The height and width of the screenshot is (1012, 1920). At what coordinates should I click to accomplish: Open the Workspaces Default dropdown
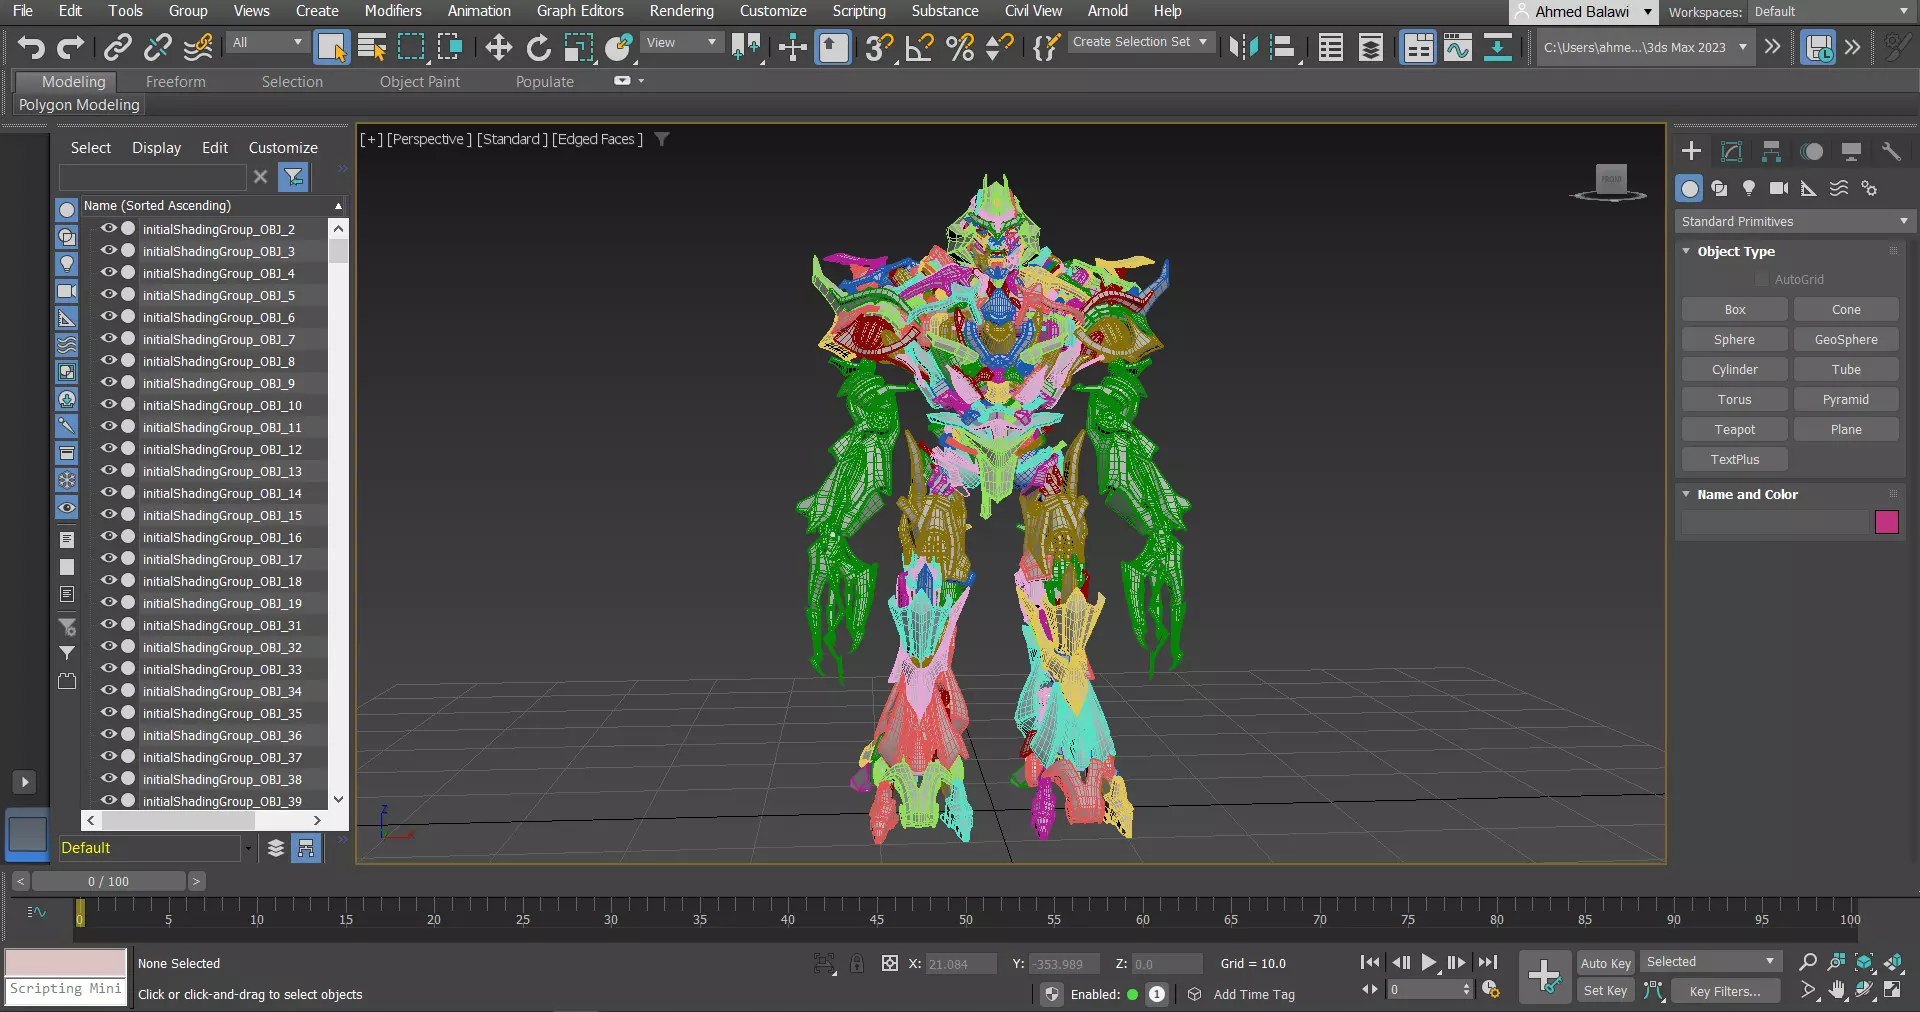(1832, 12)
